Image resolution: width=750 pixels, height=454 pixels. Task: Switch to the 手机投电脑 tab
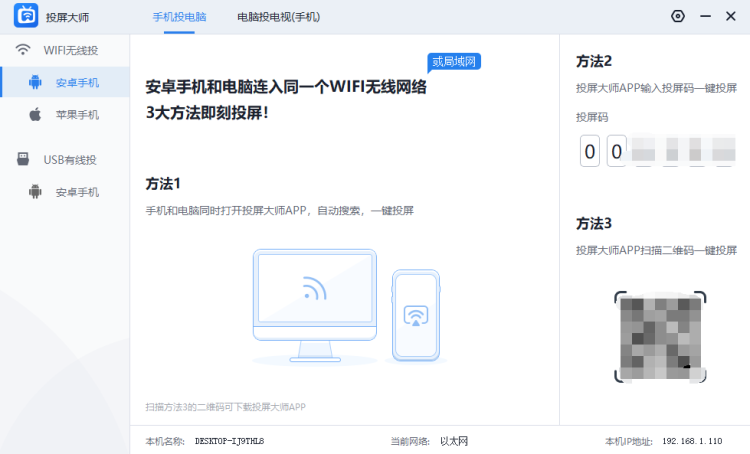[x=179, y=17]
